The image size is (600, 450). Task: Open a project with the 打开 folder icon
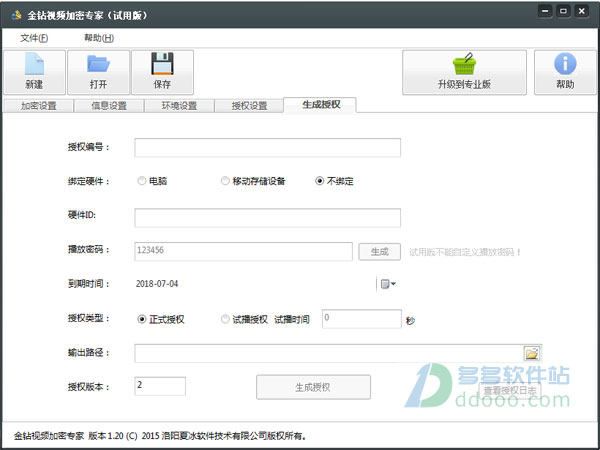[98, 72]
